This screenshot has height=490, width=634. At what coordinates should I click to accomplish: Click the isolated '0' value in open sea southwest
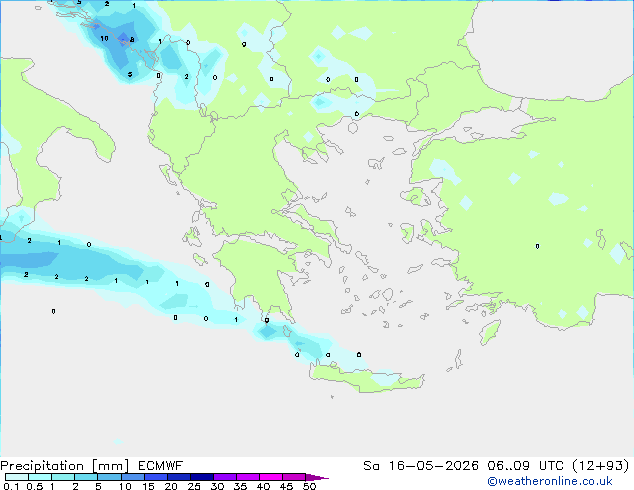coord(53,311)
